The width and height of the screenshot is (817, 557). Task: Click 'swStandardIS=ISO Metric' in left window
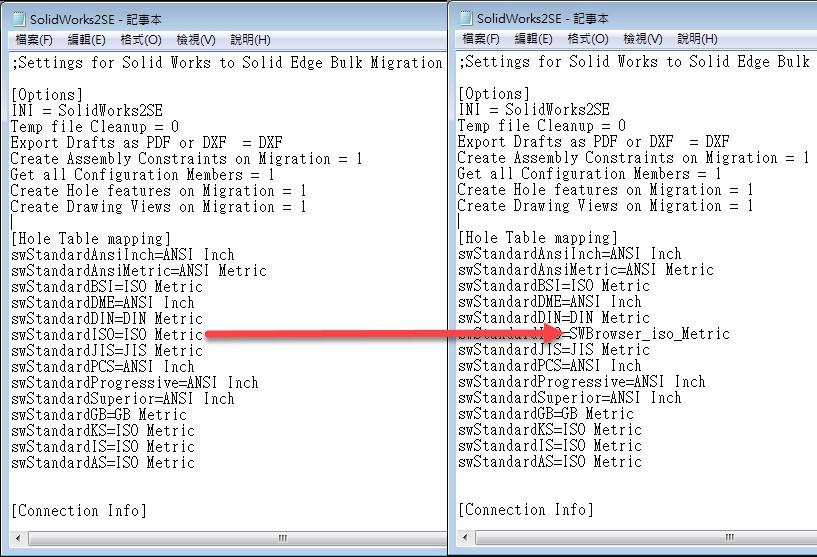coord(103,447)
